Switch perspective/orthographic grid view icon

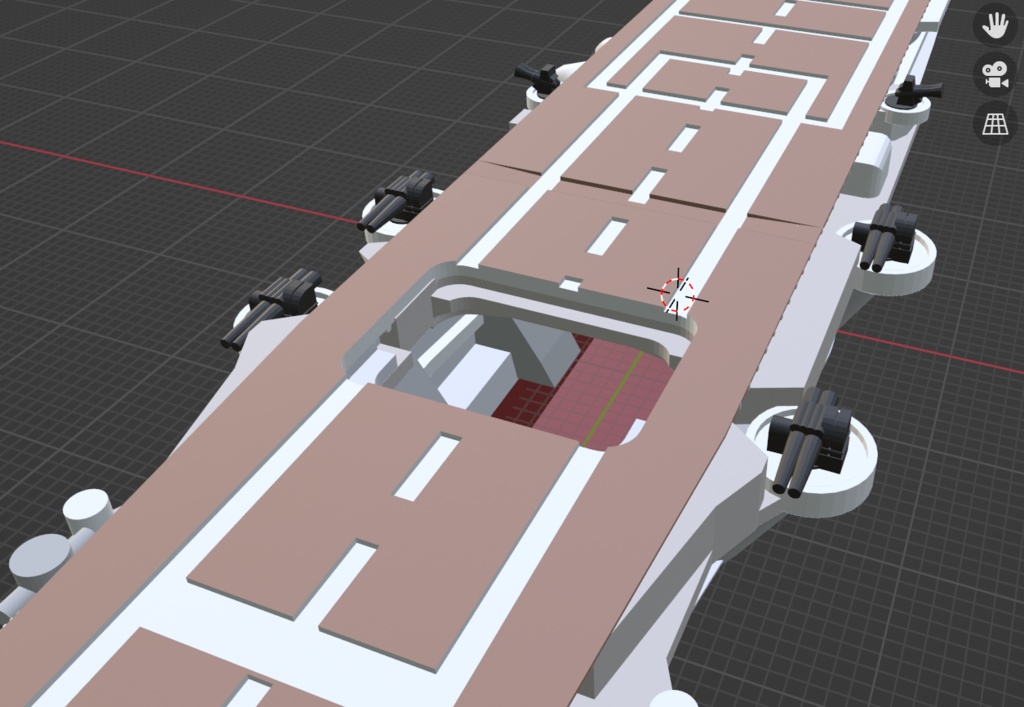pyautogui.click(x=995, y=122)
